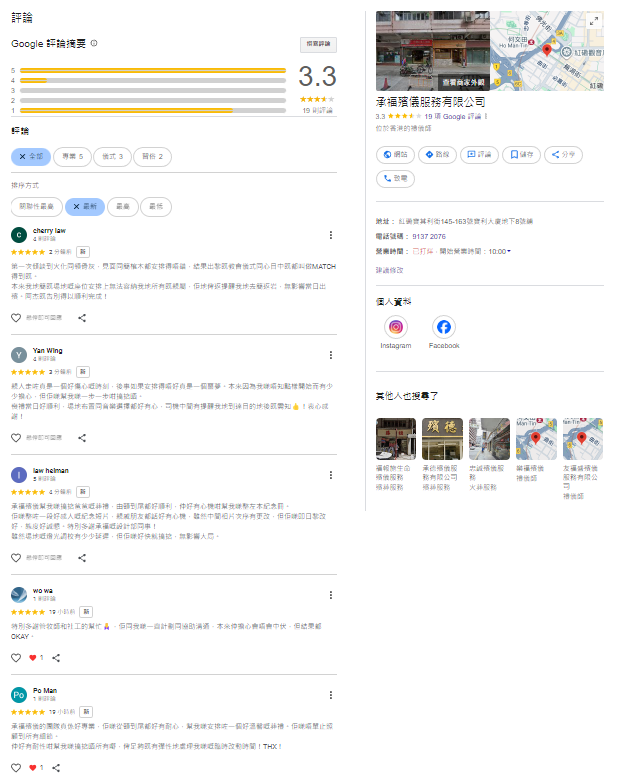
Task: Filter reviews by 習俗 2 chip
Action: pyautogui.click(x=153, y=157)
